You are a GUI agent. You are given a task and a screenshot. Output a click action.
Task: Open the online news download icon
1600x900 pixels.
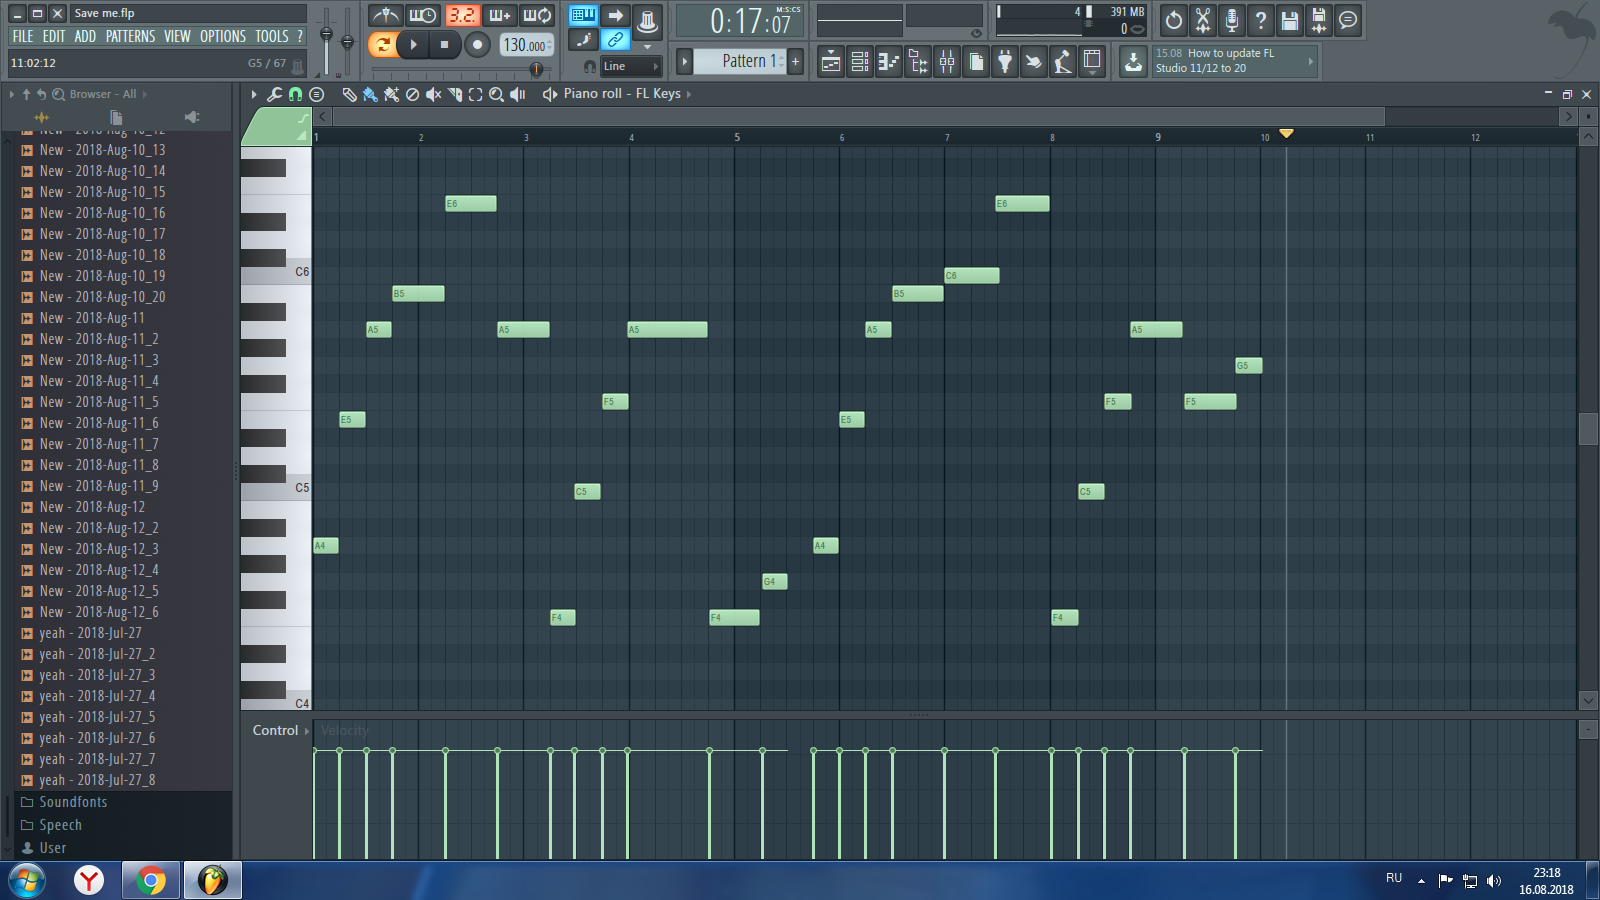(1133, 62)
